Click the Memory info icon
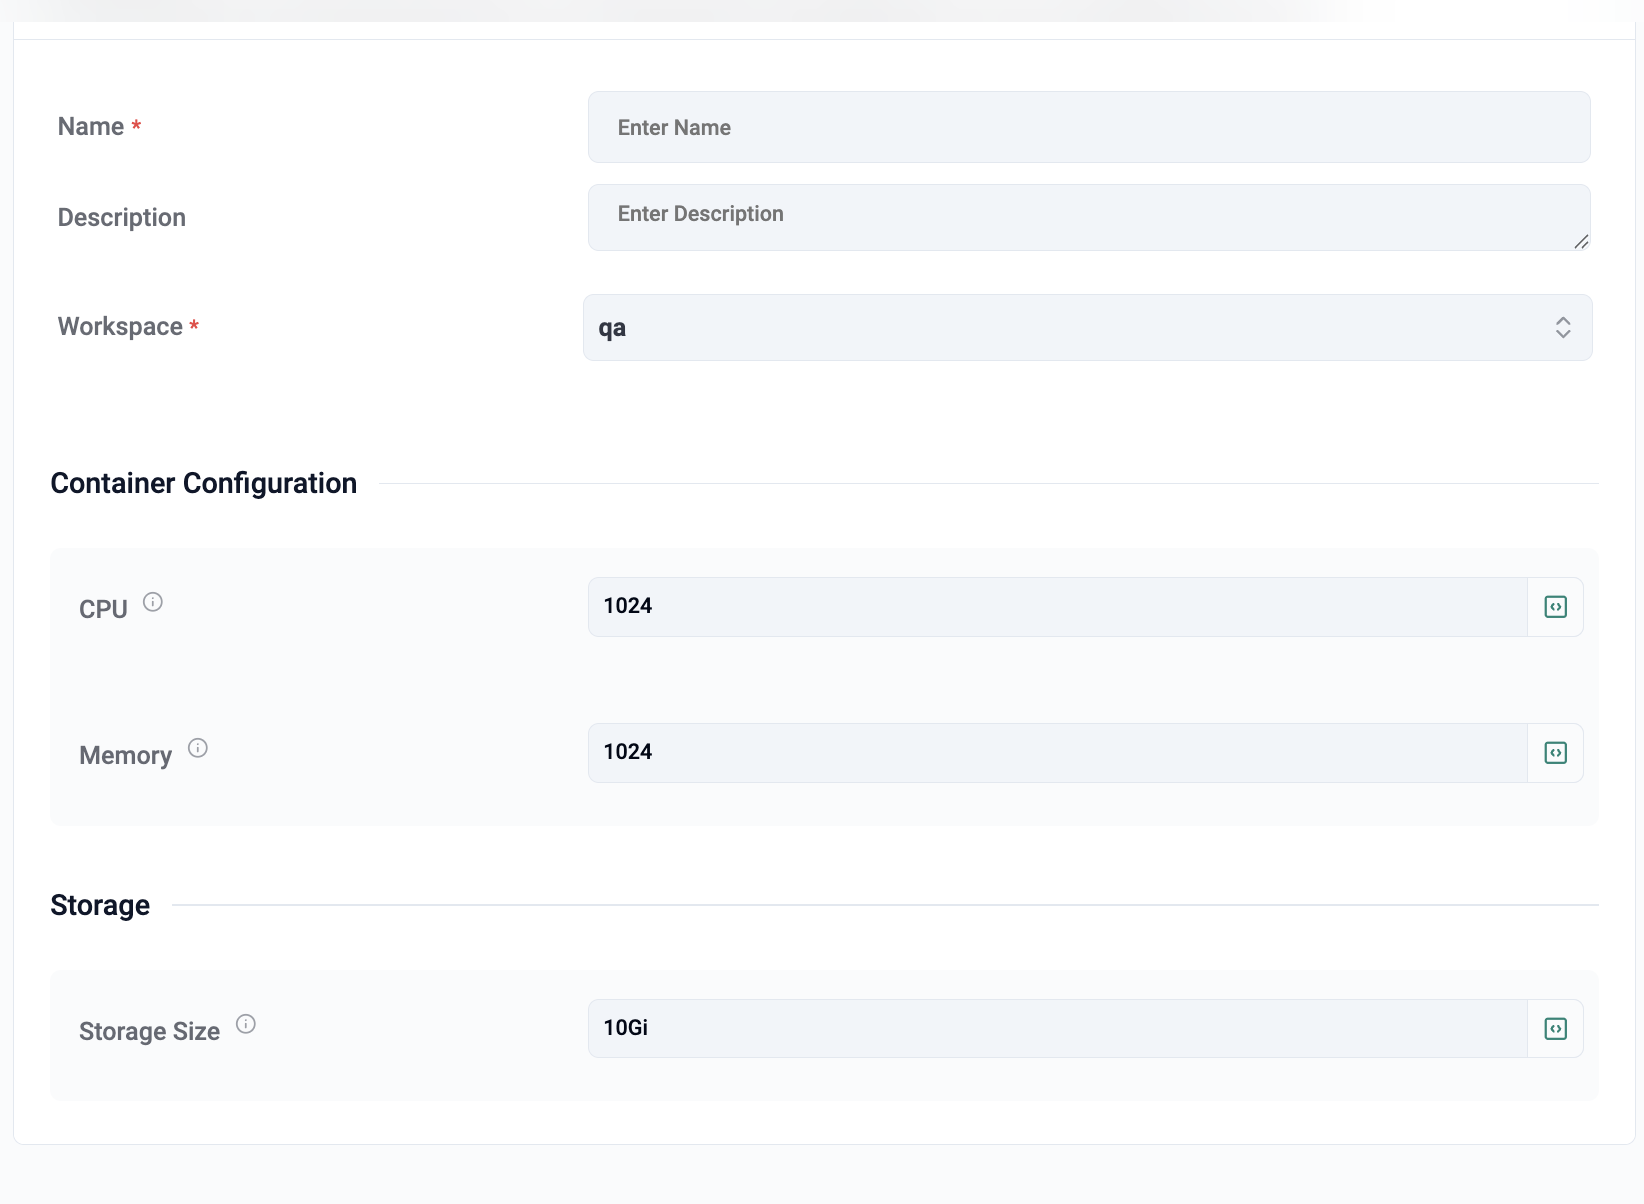The image size is (1644, 1204). coord(198,748)
